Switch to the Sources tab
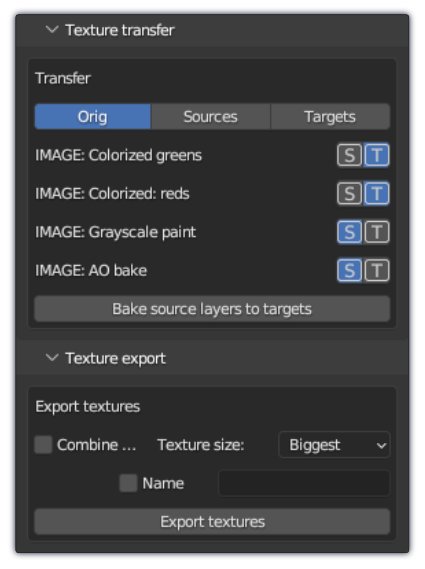This screenshot has height=569, width=425. 211,117
